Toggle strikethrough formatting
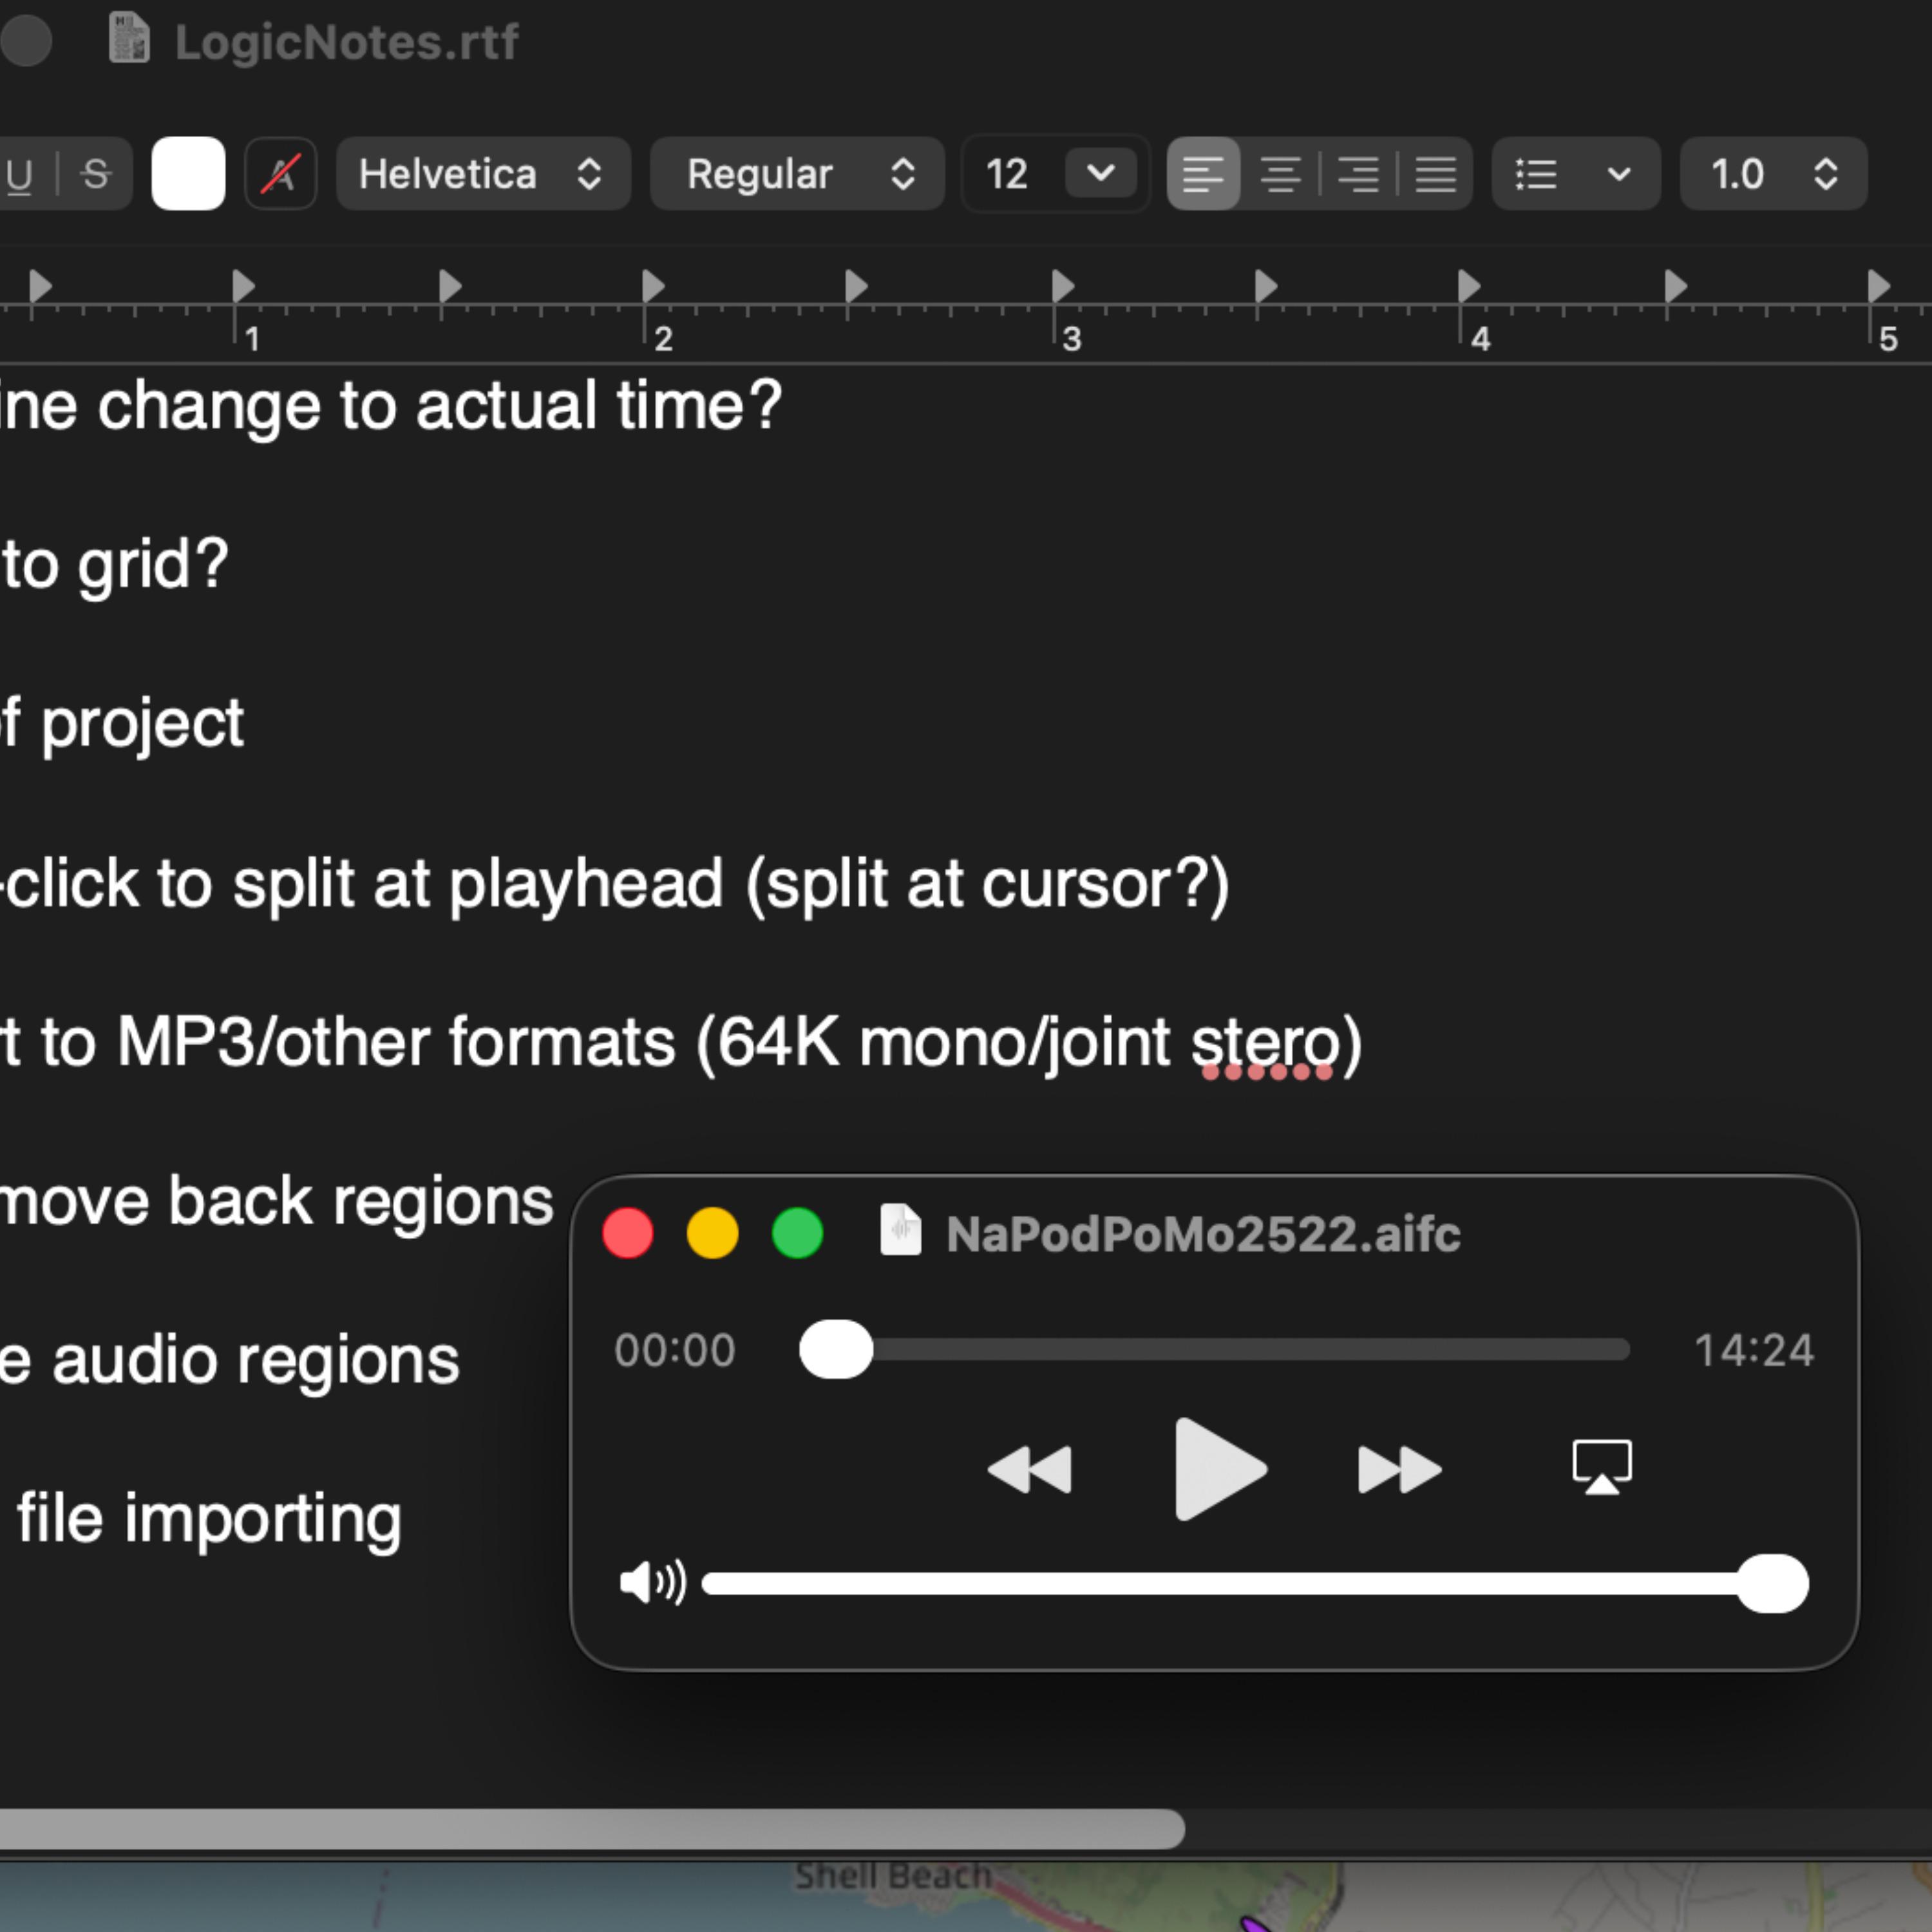This screenshot has width=1932, height=1932. pyautogui.click(x=95, y=174)
